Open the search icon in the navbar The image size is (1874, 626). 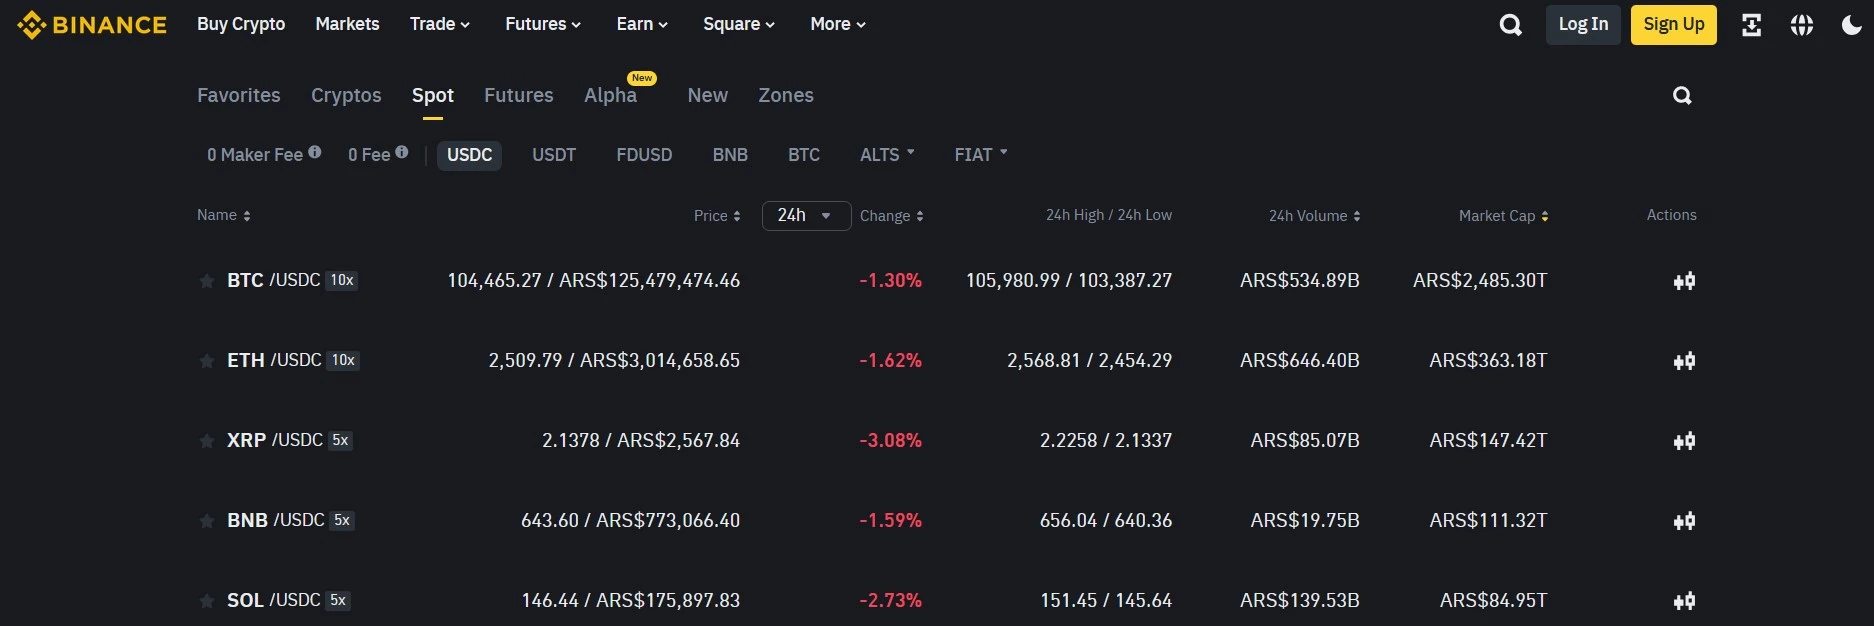(1510, 24)
